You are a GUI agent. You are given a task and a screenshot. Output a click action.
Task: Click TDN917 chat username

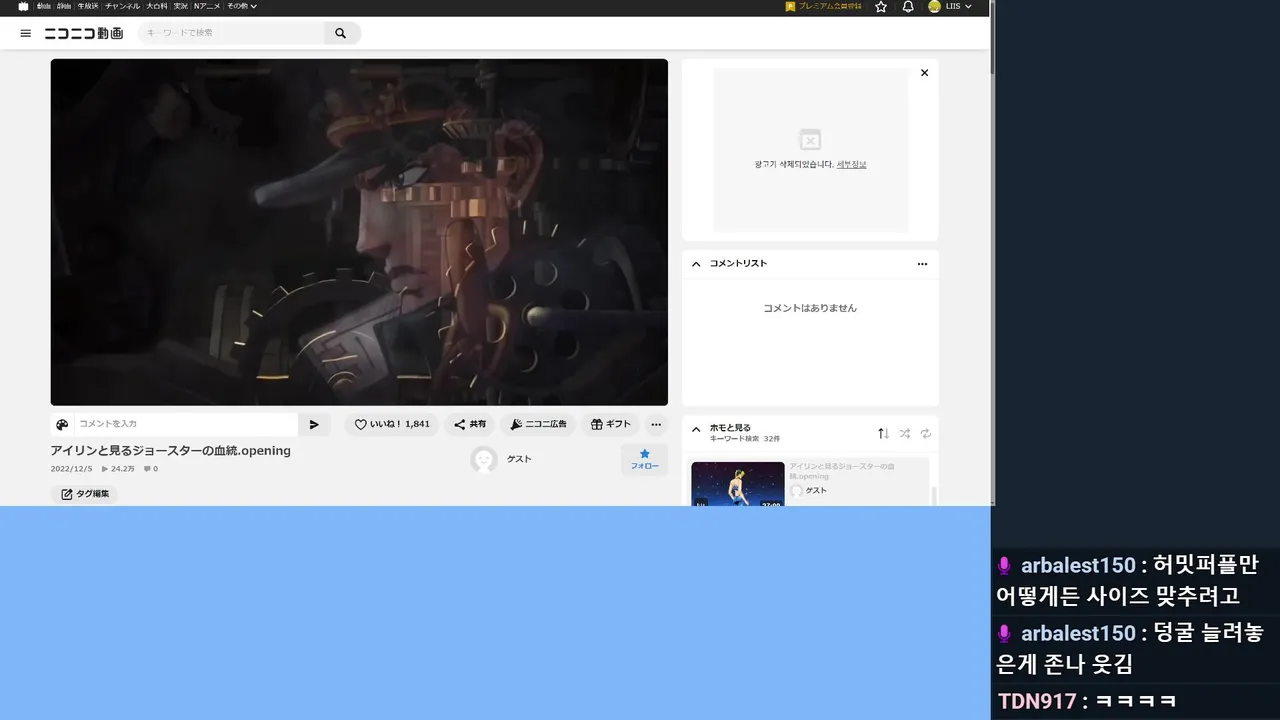tap(1037, 701)
